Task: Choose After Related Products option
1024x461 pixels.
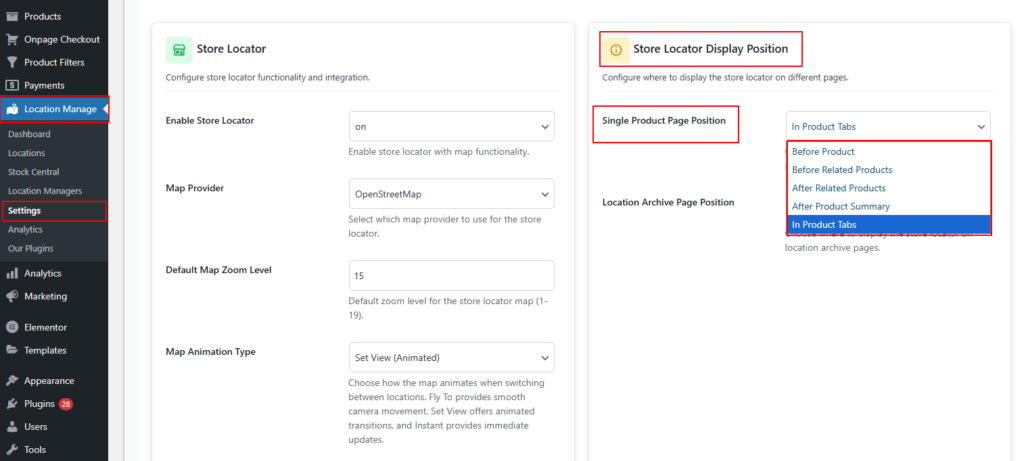Action: [838, 188]
